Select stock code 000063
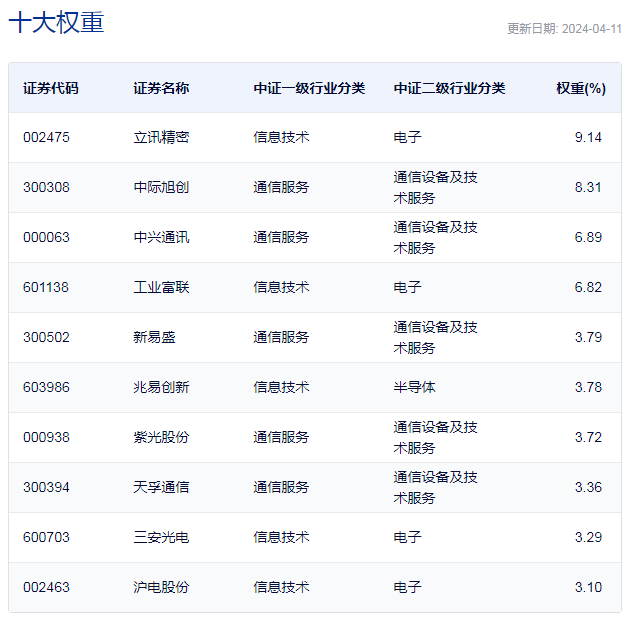This screenshot has height=623, width=627. coord(46,237)
